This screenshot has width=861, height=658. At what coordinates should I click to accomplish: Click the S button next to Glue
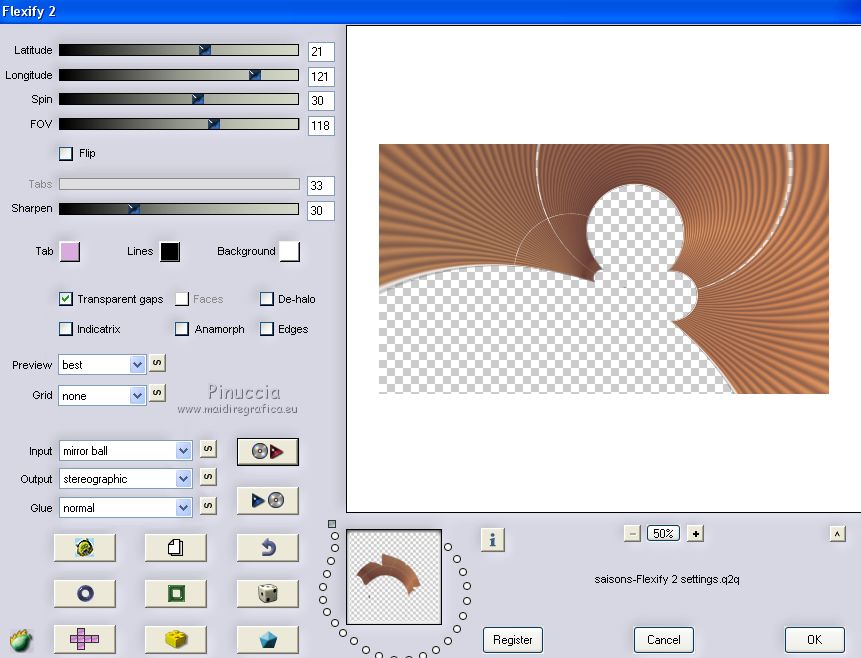click(x=208, y=505)
